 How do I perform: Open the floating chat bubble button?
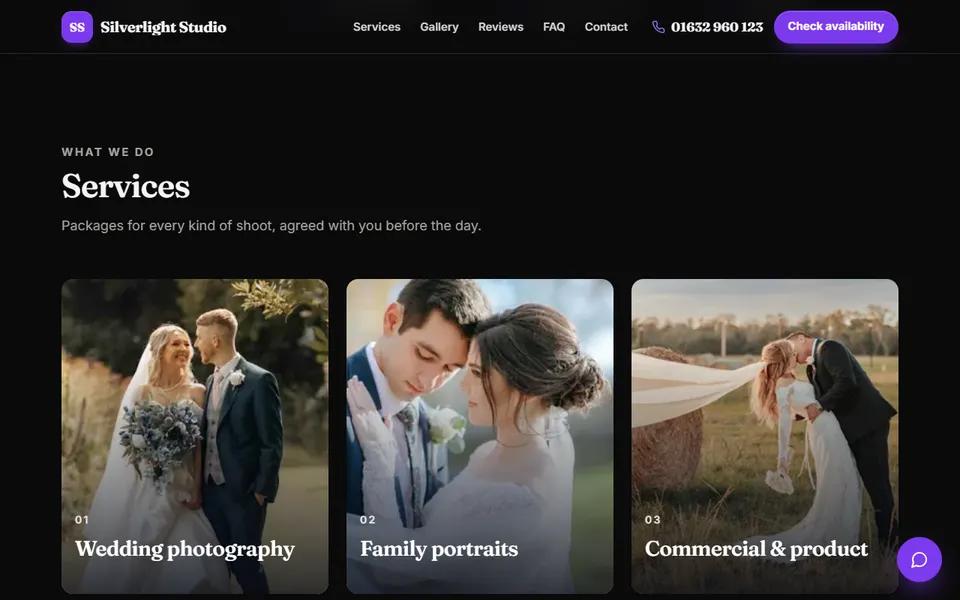pos(919,560)
